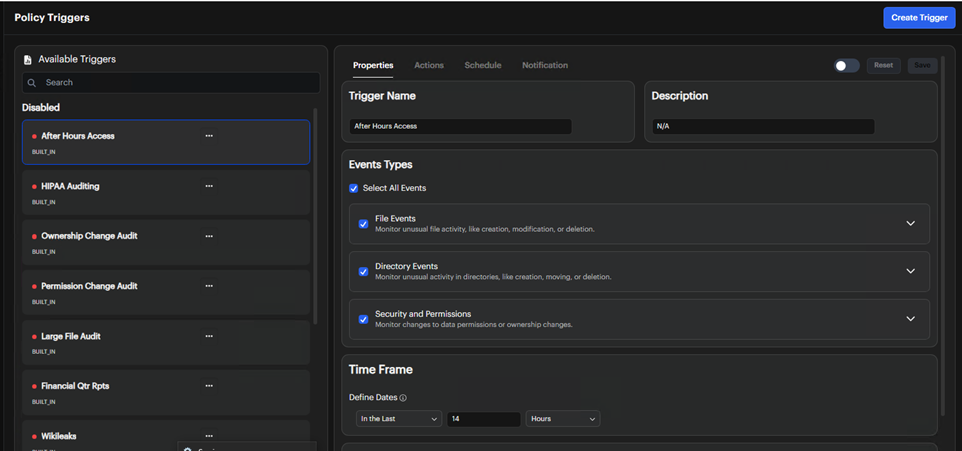This screenshot has height=451, width=962.
Task: Open the Permission Change Audit three-dot menu
Action: (x=209, y=286)
